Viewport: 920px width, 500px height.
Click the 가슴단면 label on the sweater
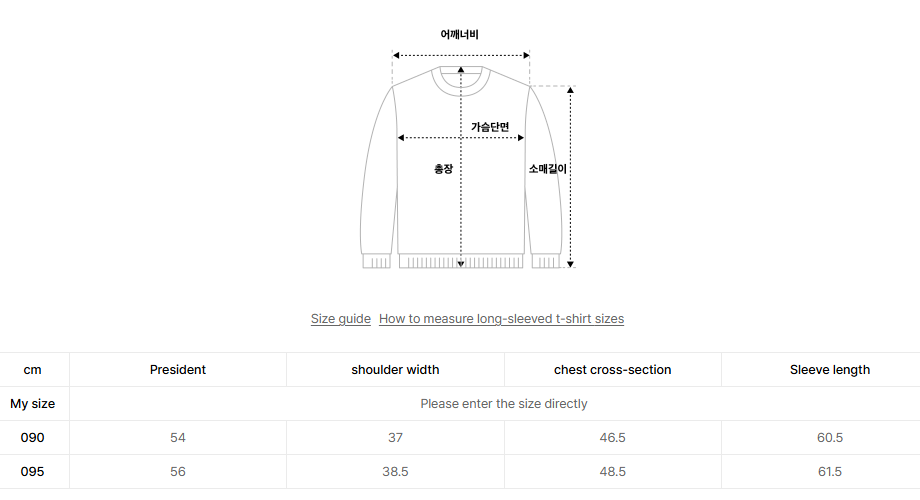490,127
